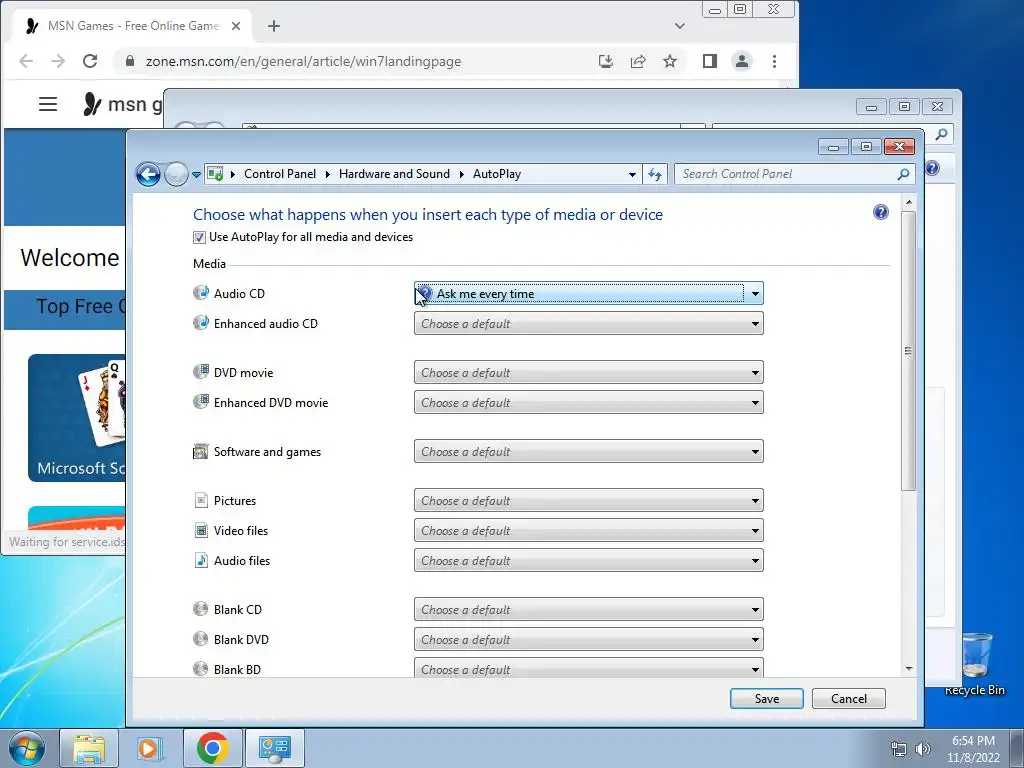Open Chrome's side panel icon
Image resolution: width=1024 pixels, height=768 pixels.
(x=710, y=61)
